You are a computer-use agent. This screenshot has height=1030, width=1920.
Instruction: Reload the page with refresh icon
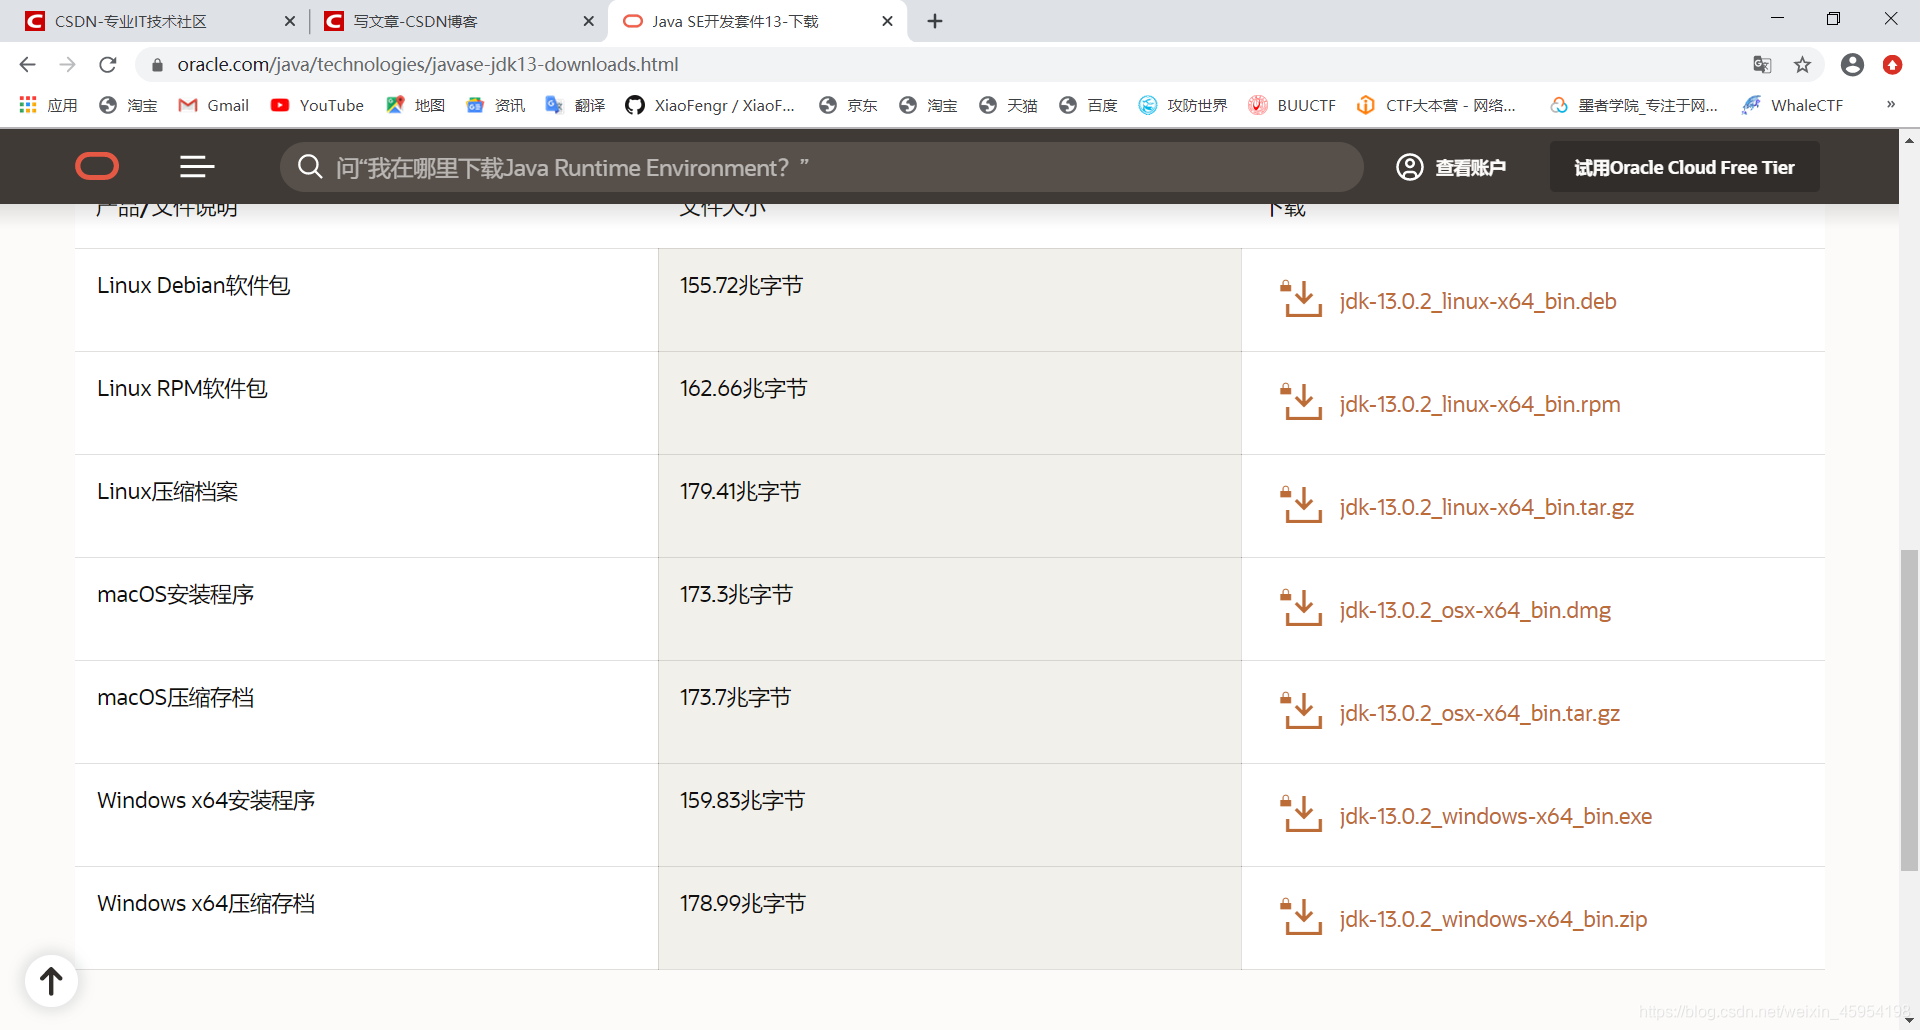click(108, 65)
